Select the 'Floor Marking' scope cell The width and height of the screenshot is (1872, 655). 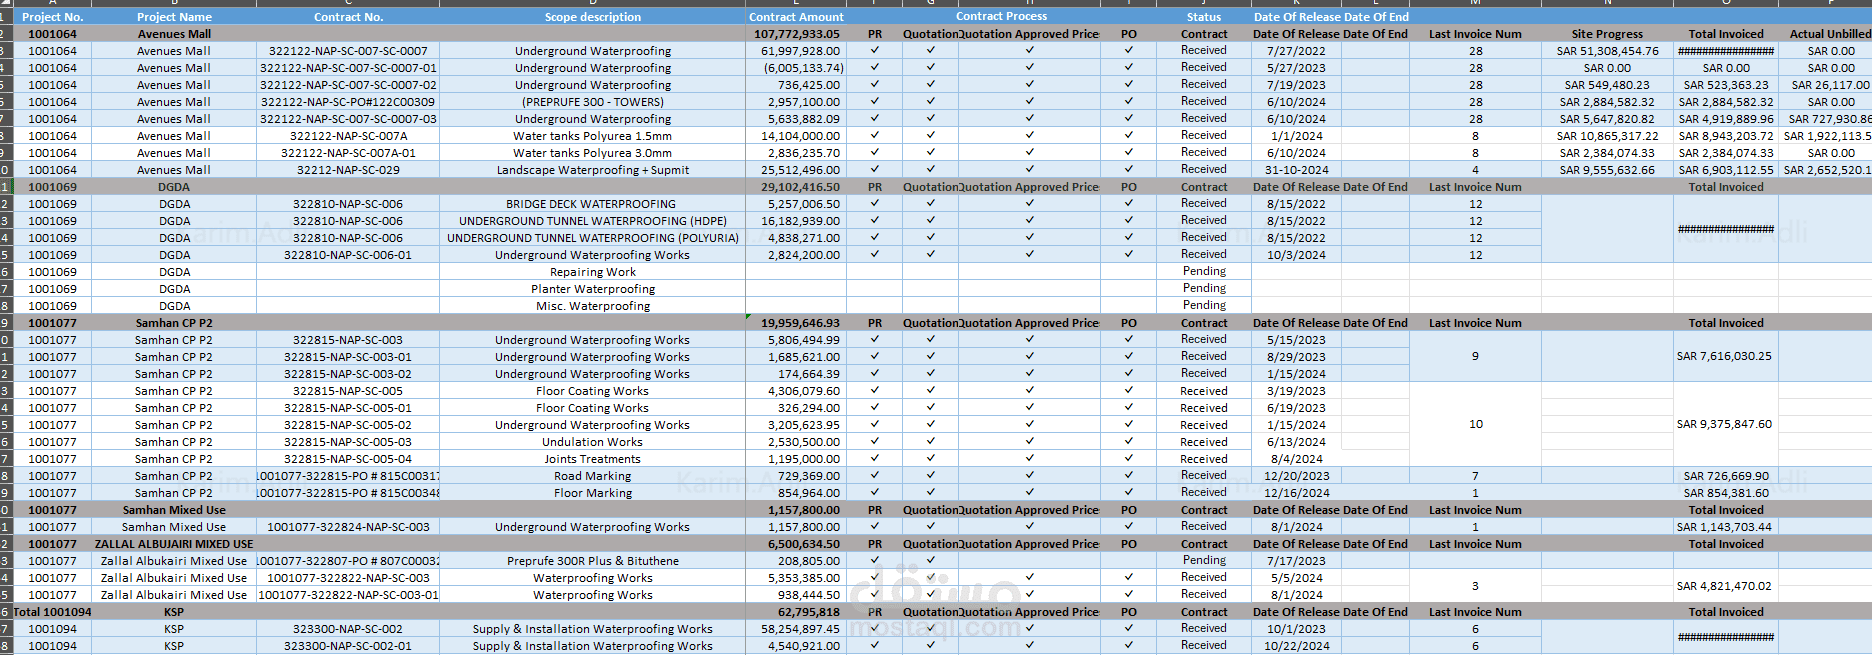(593, 493)
